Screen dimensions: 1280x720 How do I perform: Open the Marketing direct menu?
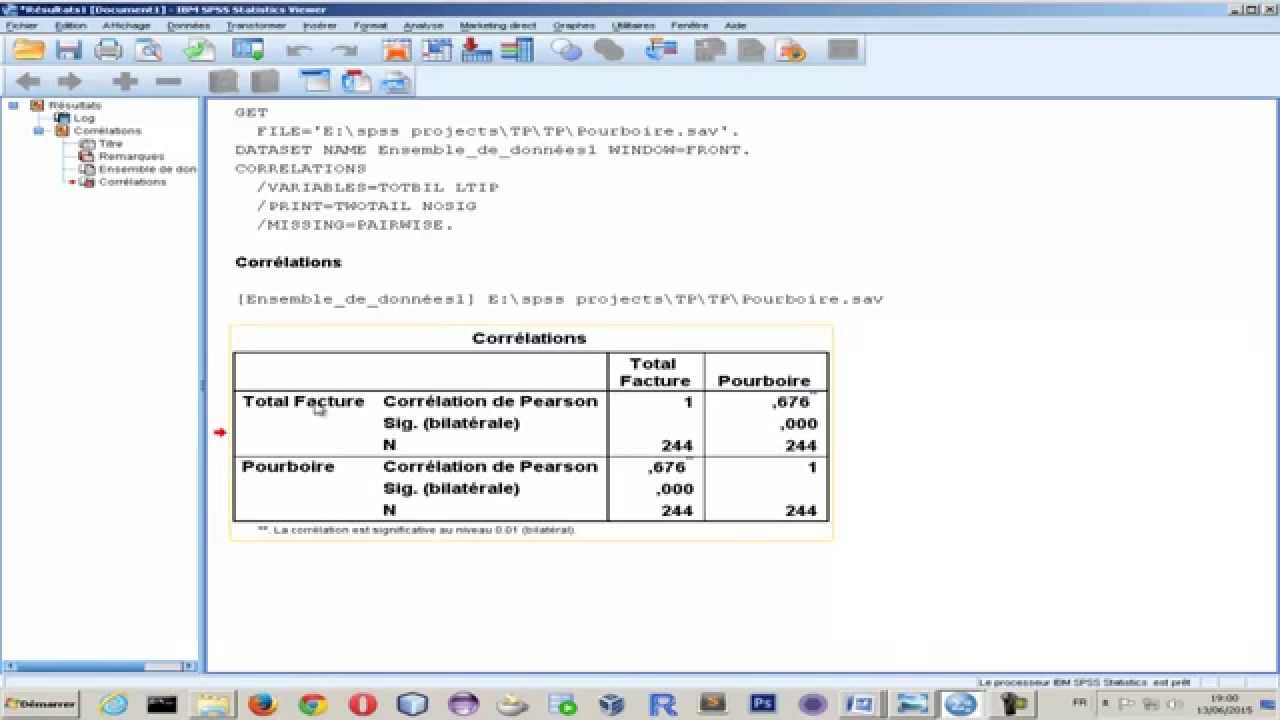coord(497,25)
